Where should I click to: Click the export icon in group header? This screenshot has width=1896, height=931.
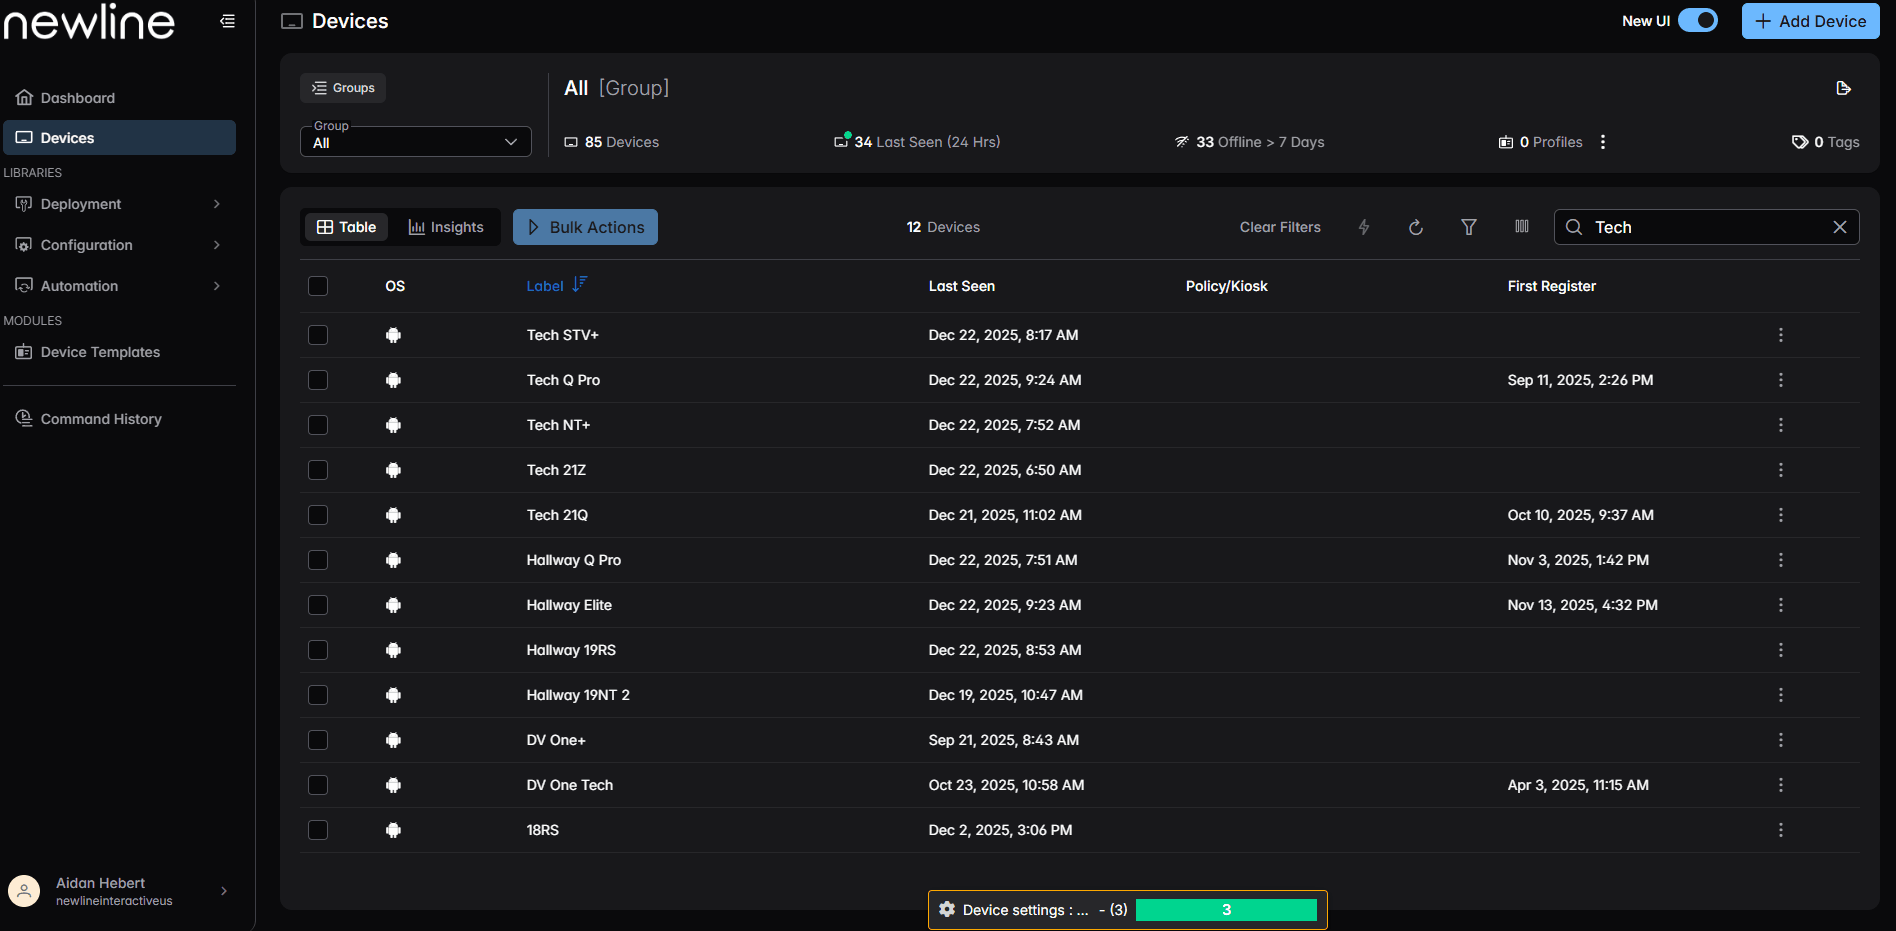click(1843, 88)
